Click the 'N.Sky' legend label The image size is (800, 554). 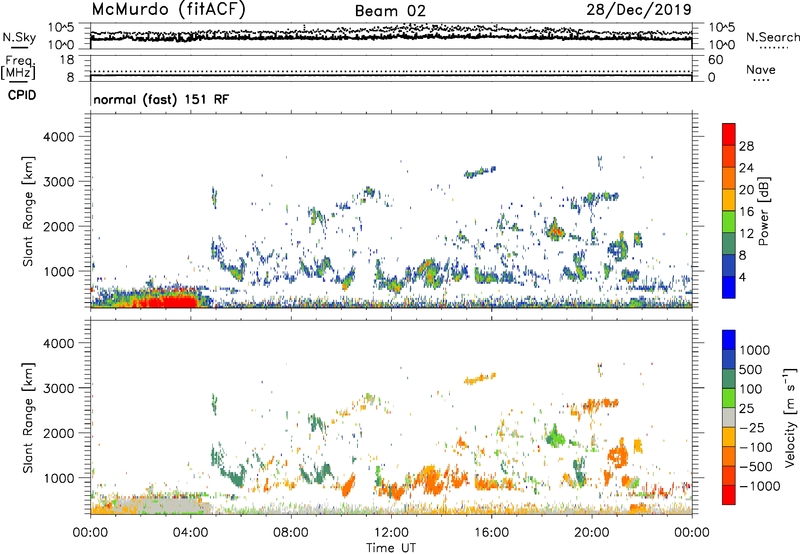(19, 37)
